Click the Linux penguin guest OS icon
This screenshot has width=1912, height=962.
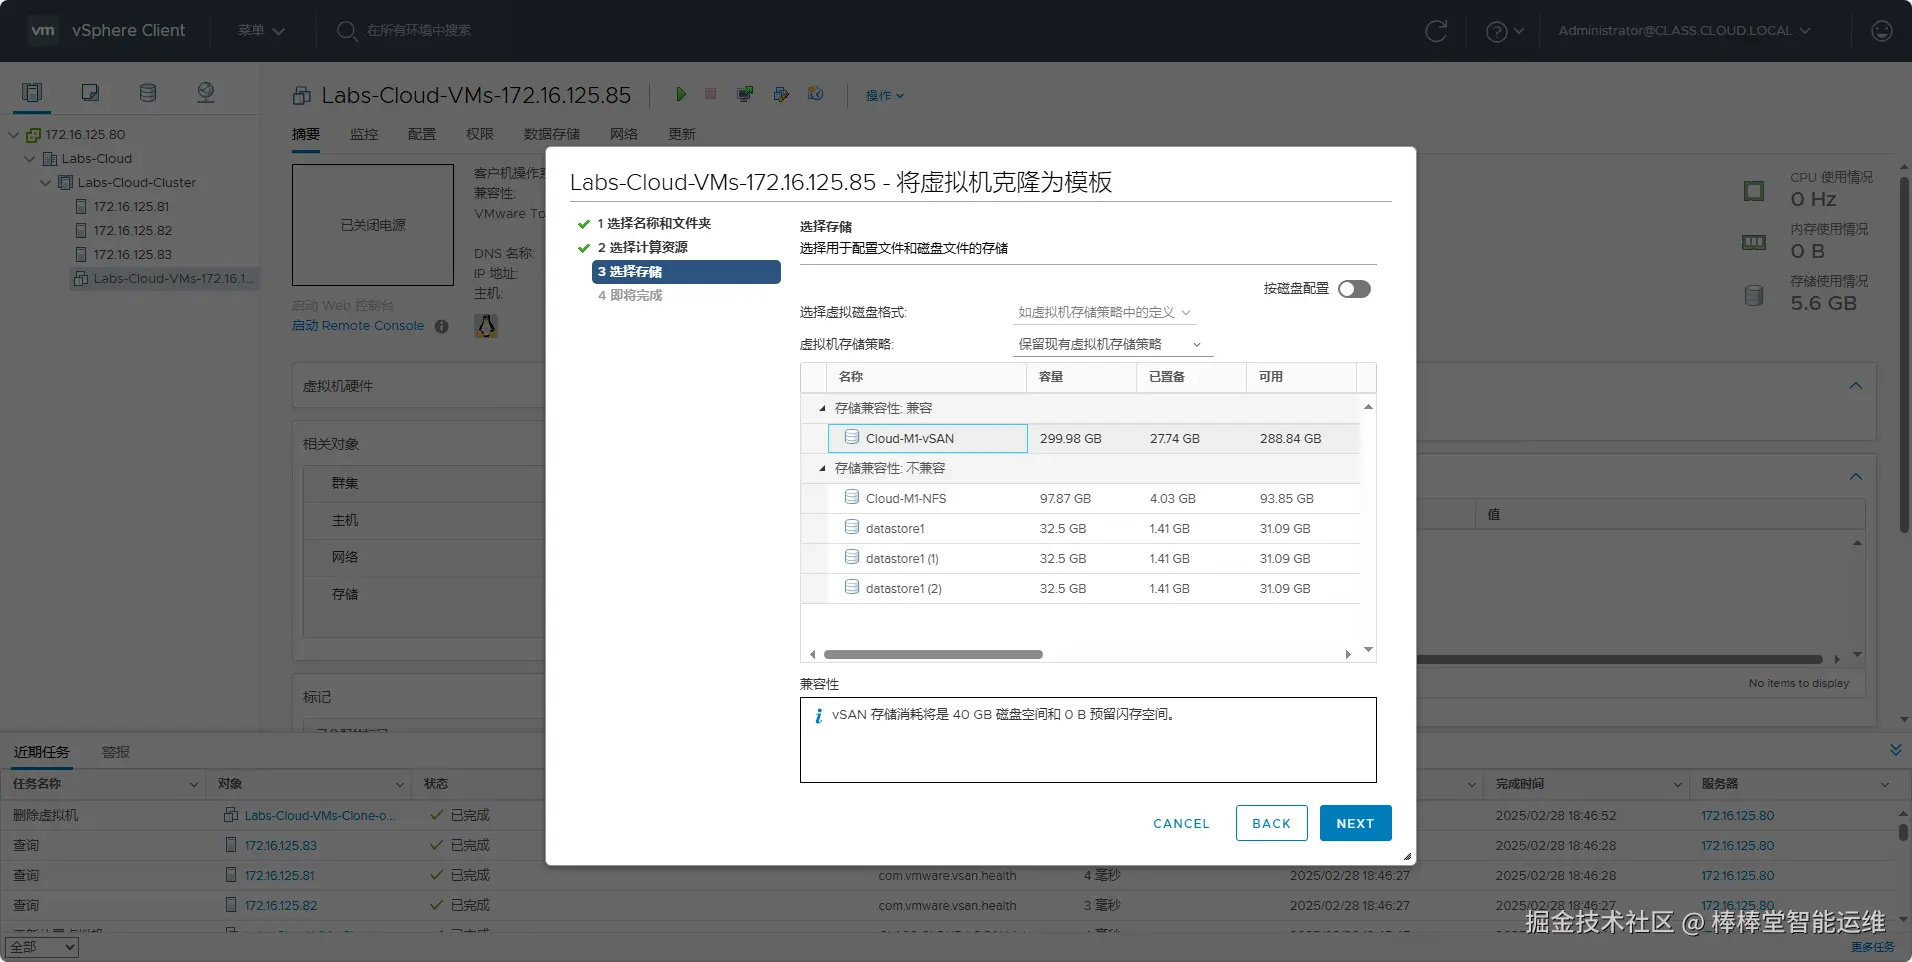click(486, 326)
